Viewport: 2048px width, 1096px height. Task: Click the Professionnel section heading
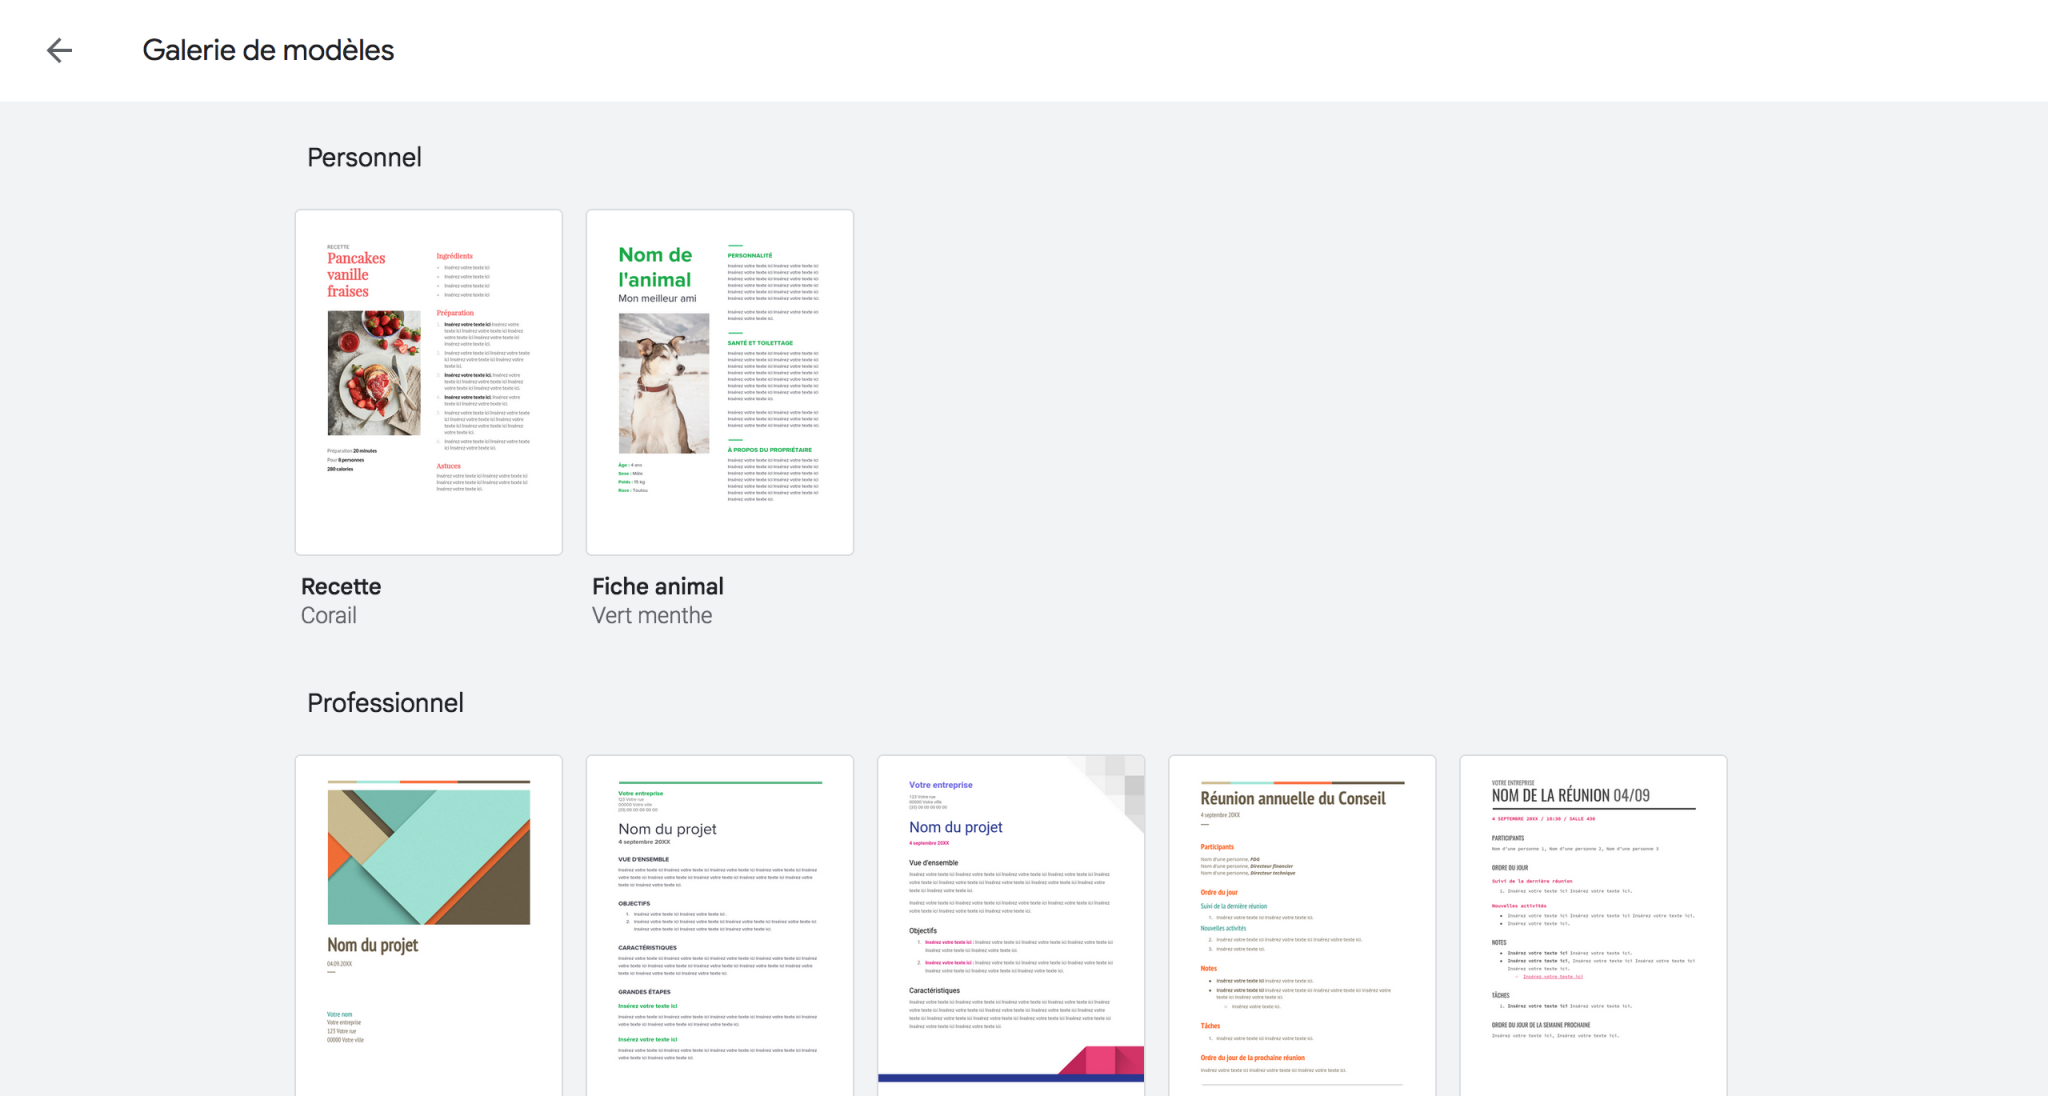click(385, 703)
